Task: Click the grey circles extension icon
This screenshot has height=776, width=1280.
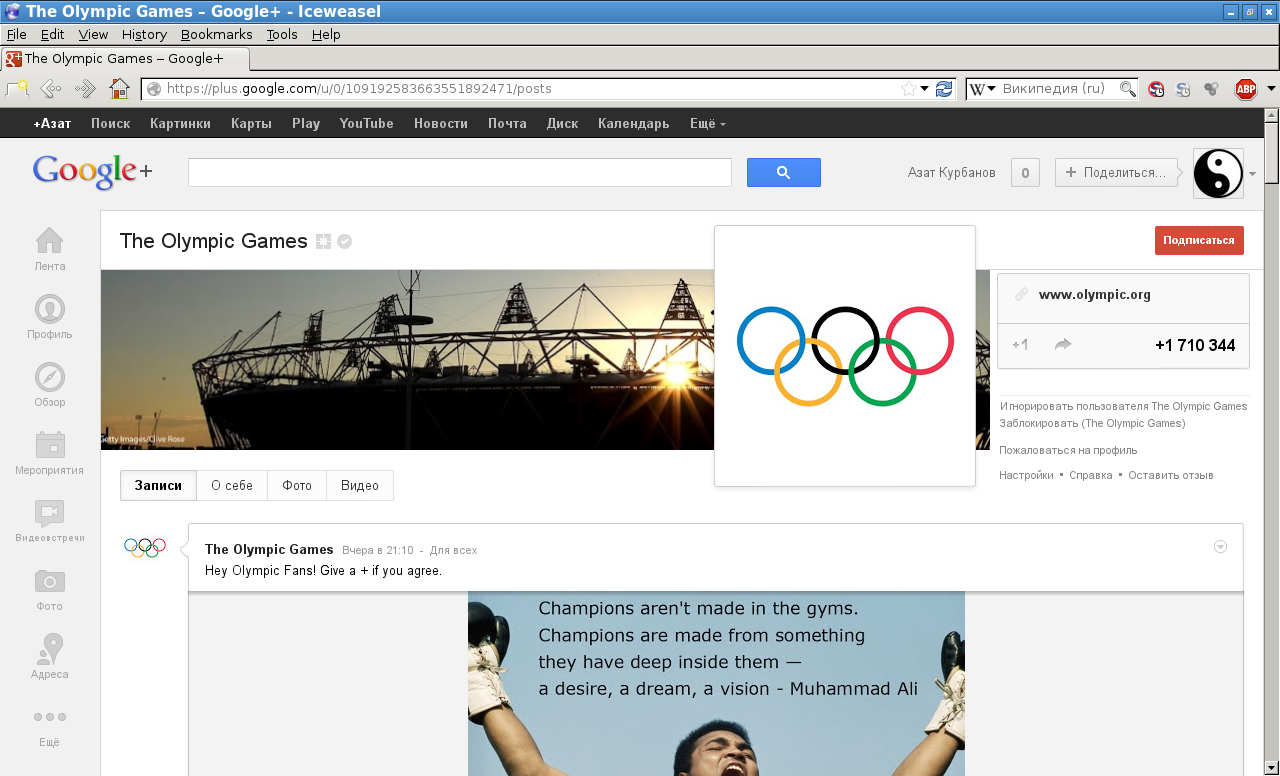Action: (x=1211, y=89)
